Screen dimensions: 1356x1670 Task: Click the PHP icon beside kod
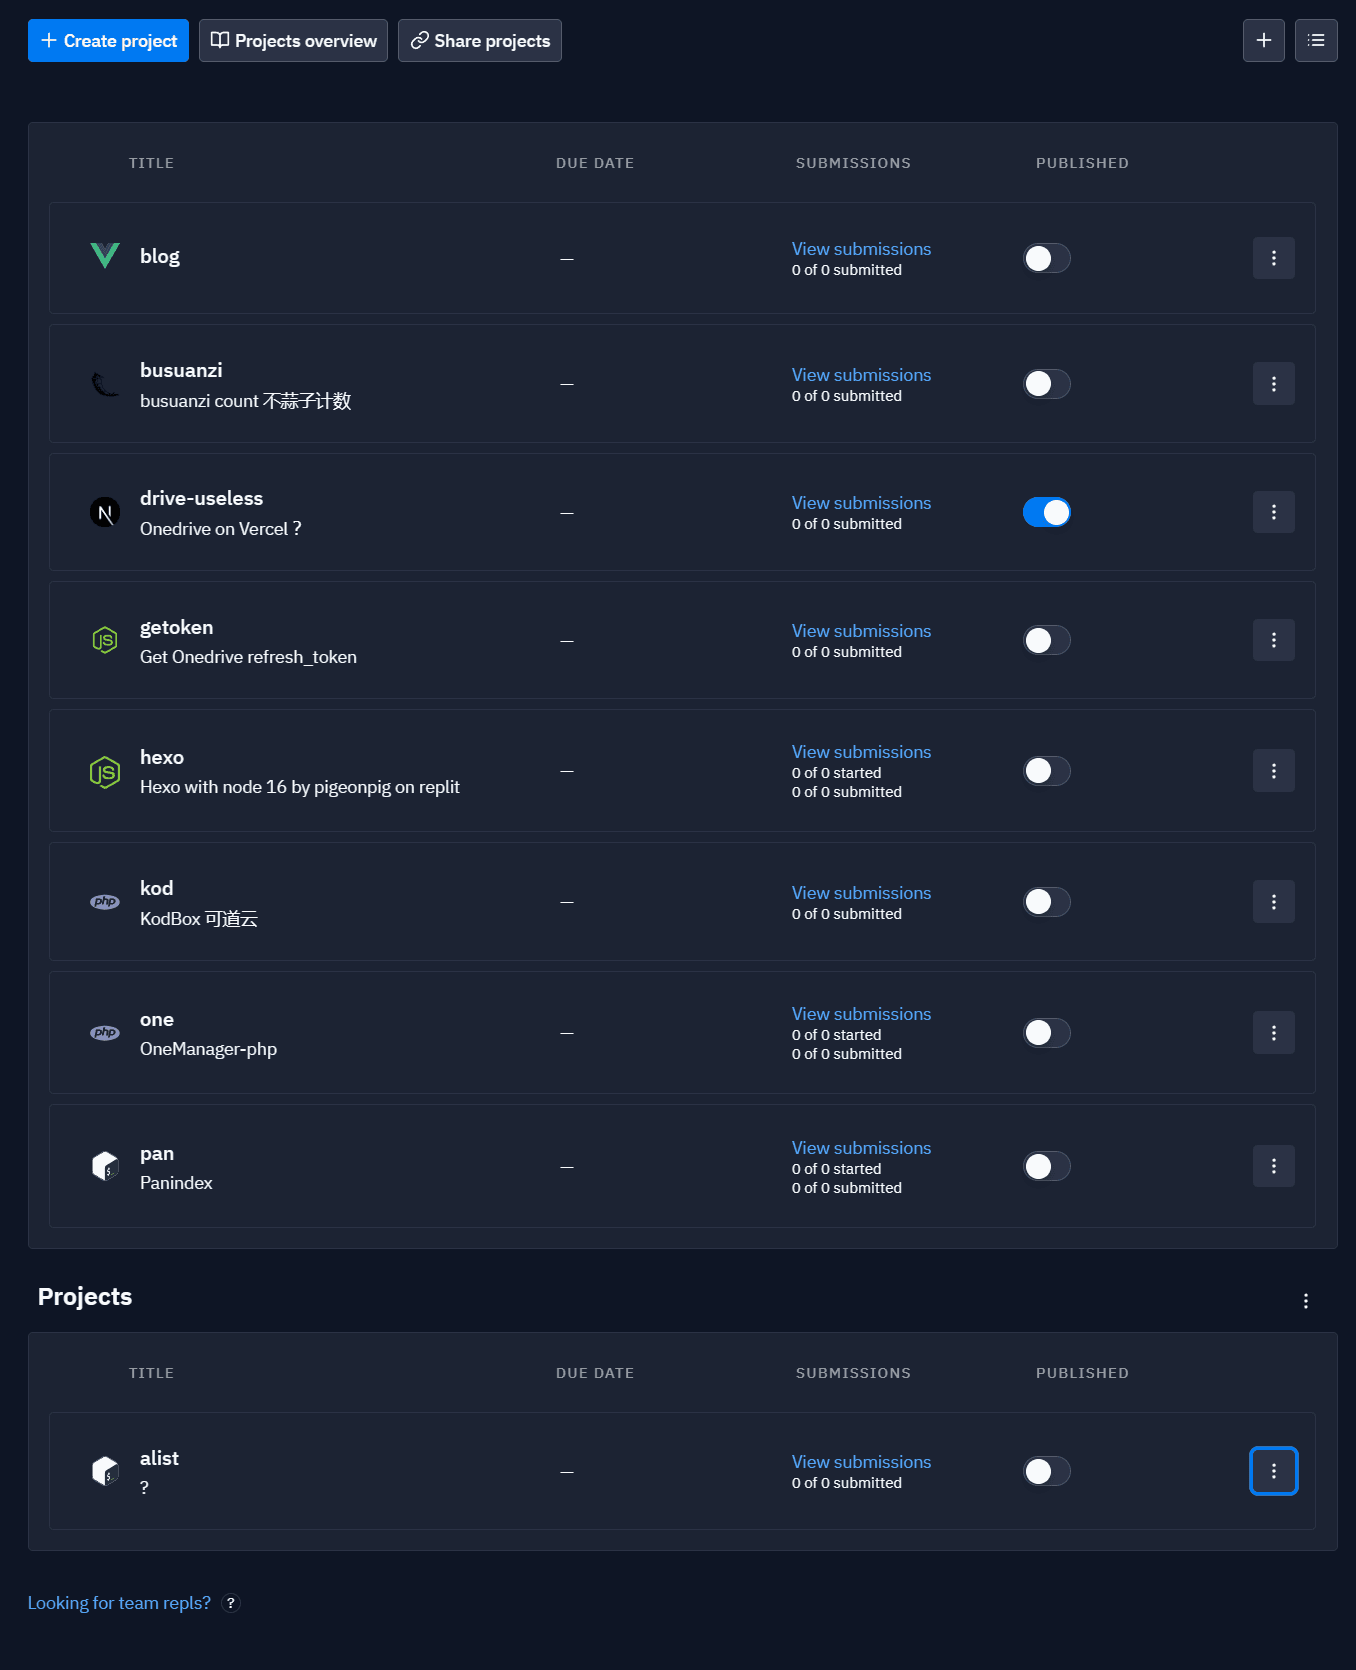pos(105,902)
